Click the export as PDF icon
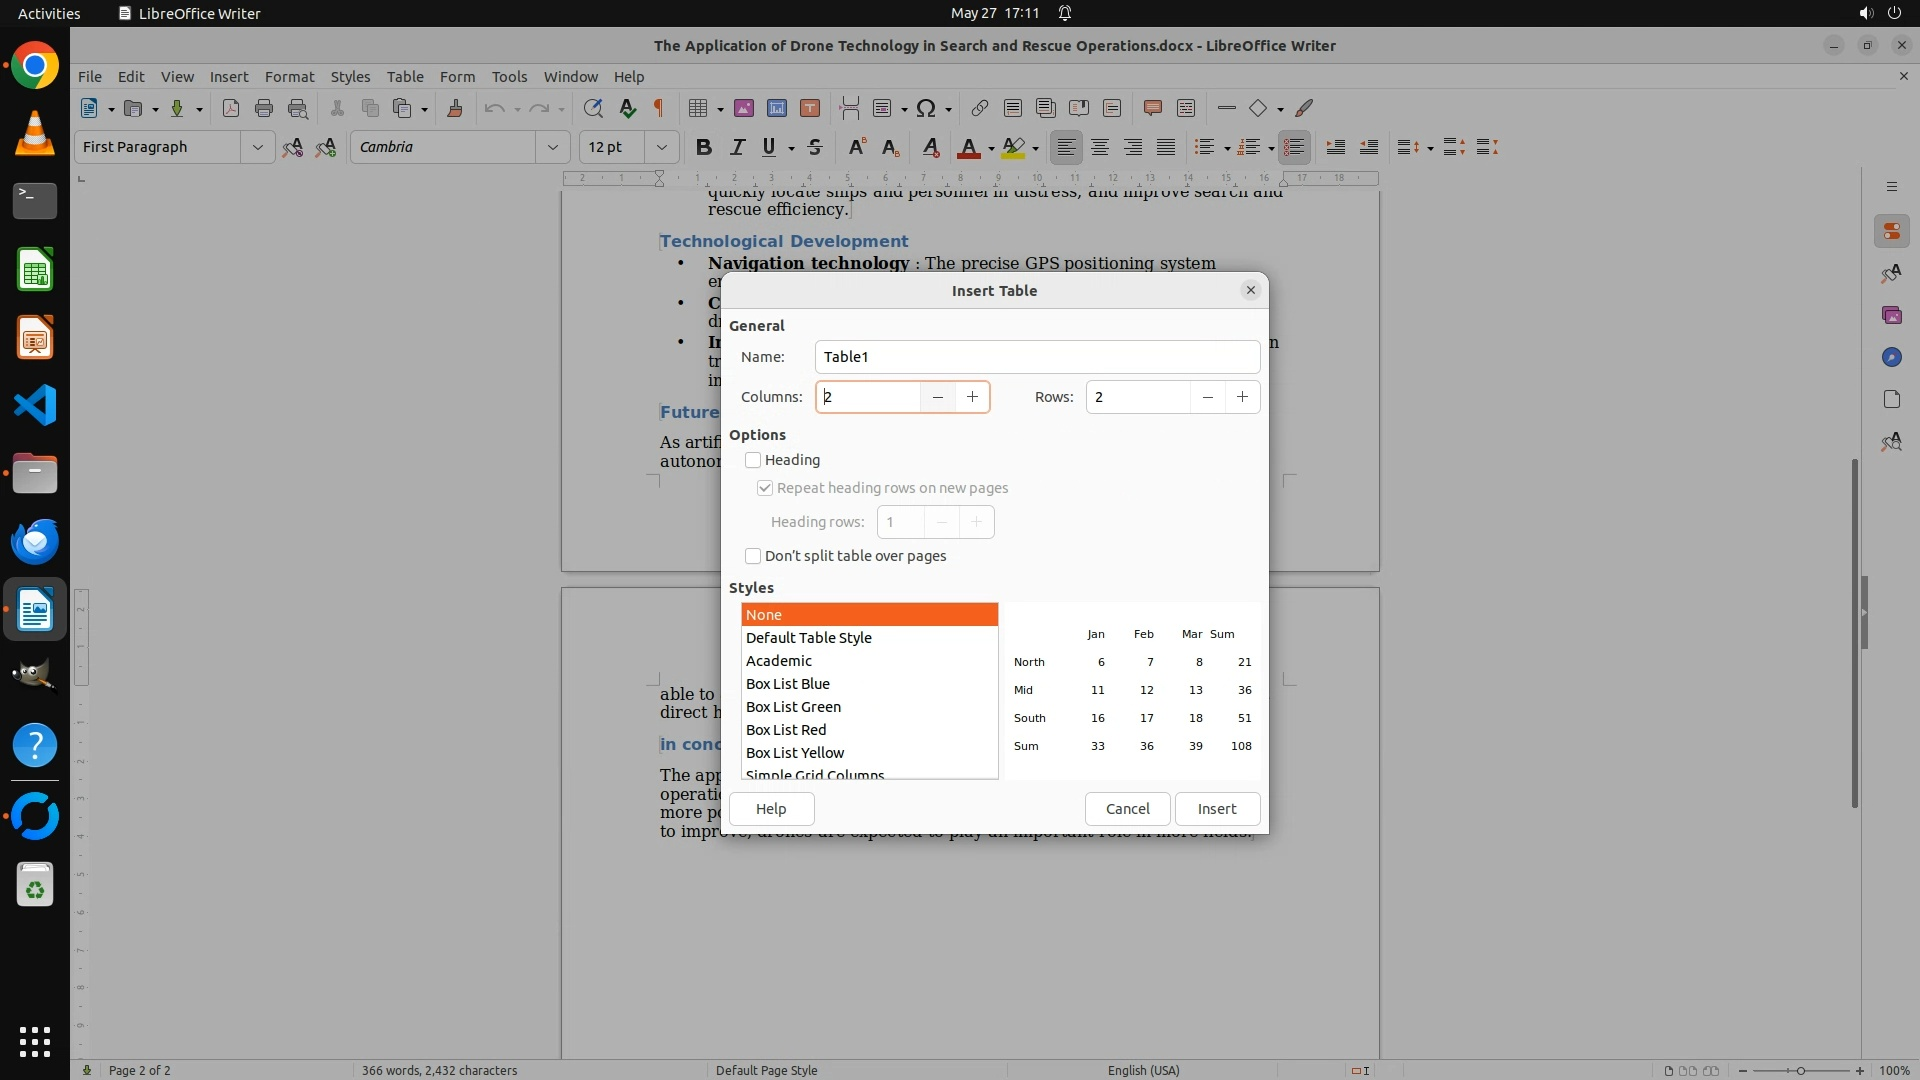Image resolution: width=1920 pixels, height=1080 pixels. click(x=231, y=108)
